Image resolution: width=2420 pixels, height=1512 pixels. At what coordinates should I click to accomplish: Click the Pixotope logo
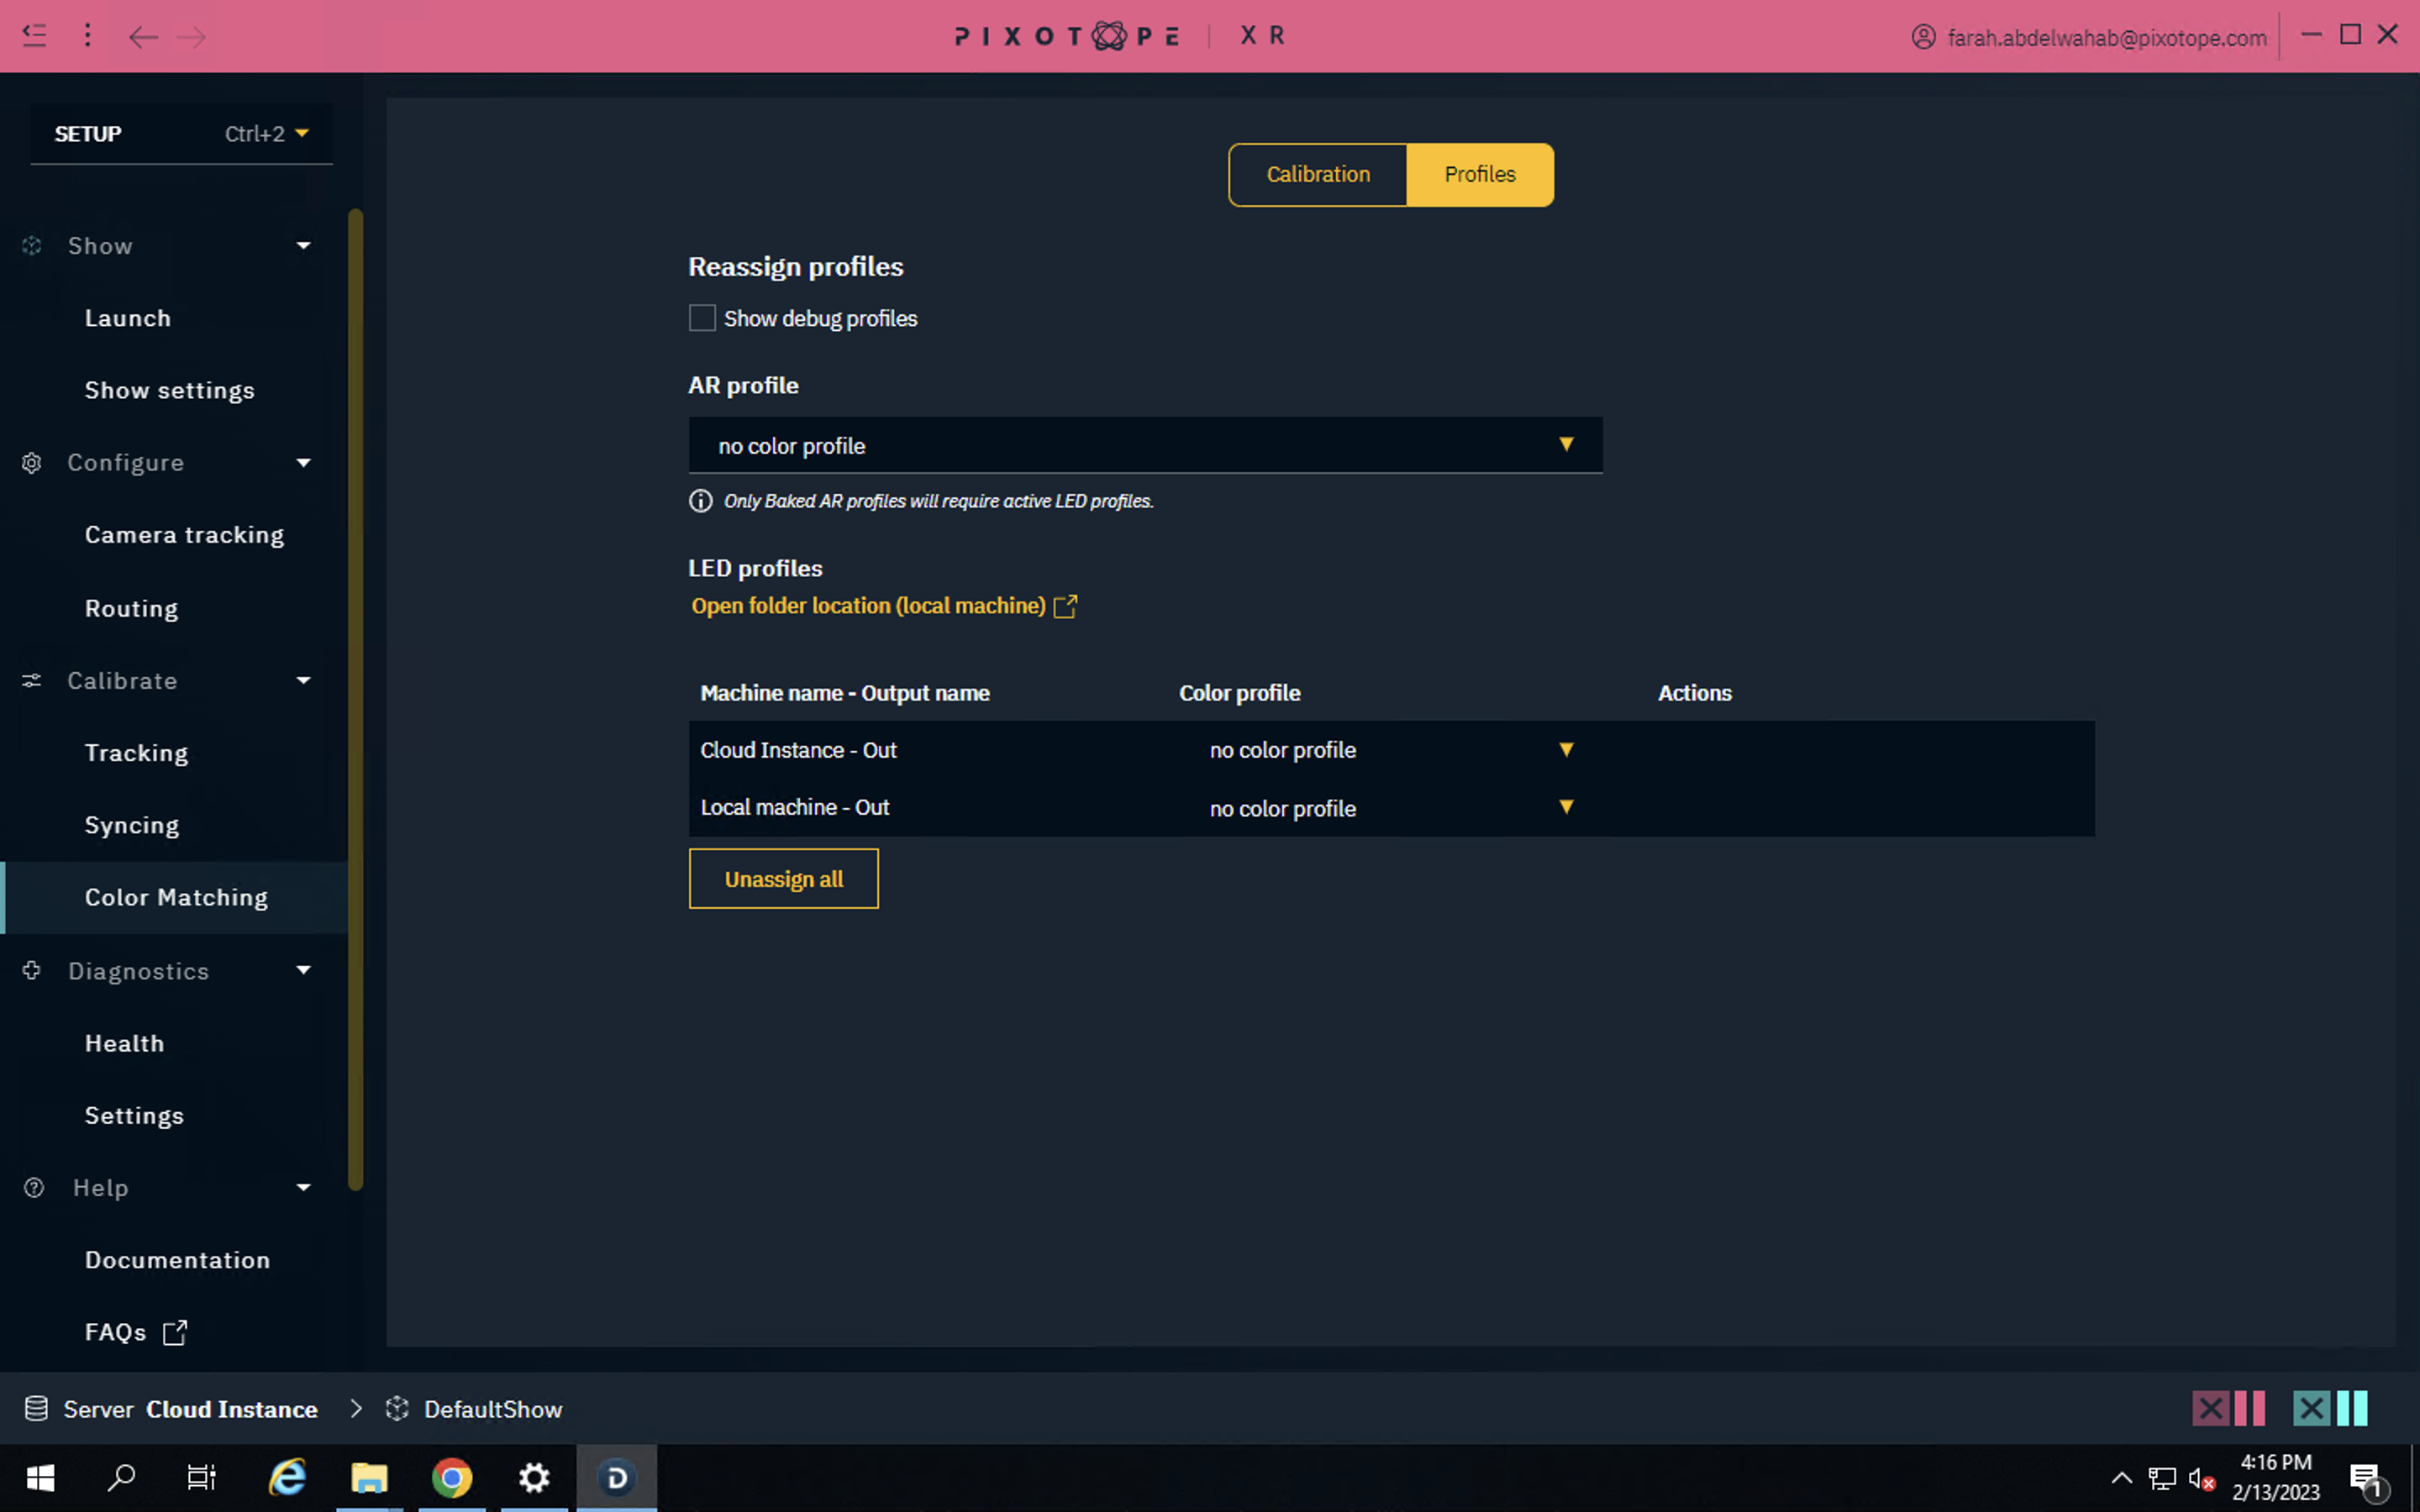coord(1067,36)
